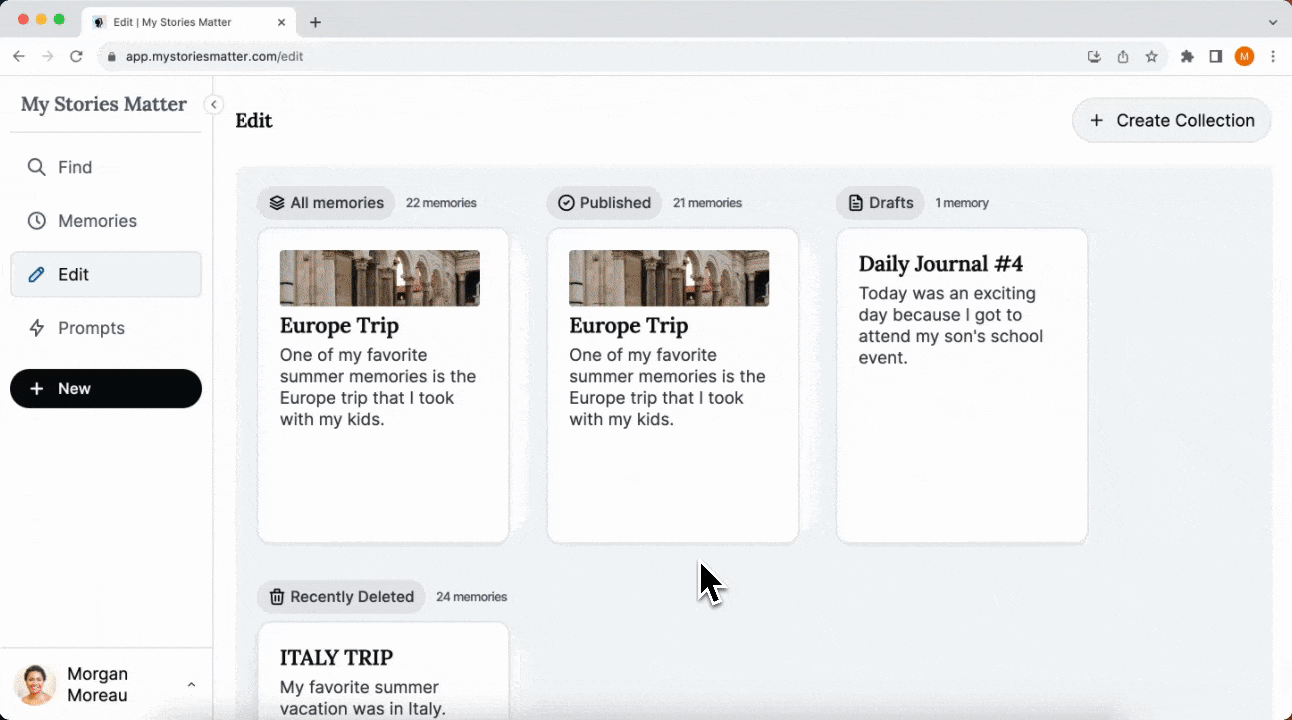Open the Published collection chip
1292x720 pixels.
pos(604,203)
